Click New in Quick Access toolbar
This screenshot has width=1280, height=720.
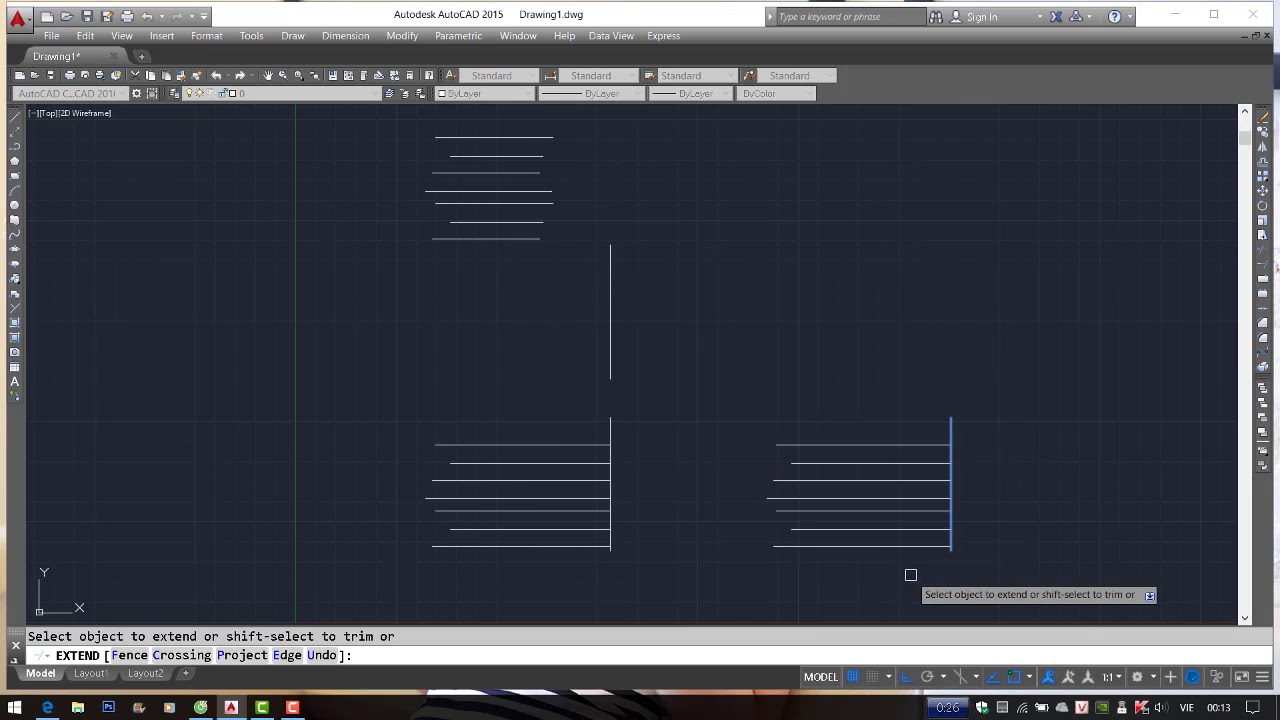pos(47,16)
